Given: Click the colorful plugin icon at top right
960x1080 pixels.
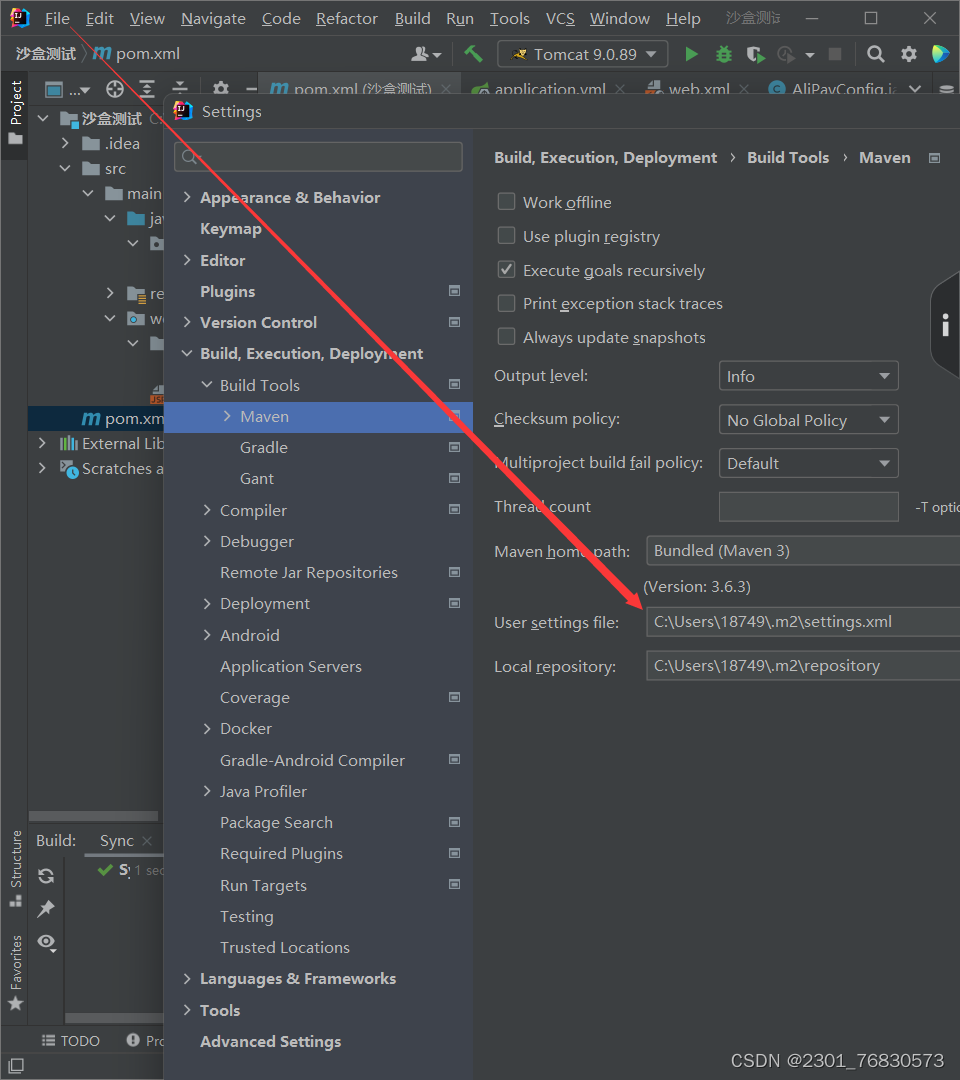Looking at the screenshot, I should click(x=941, y=54).
